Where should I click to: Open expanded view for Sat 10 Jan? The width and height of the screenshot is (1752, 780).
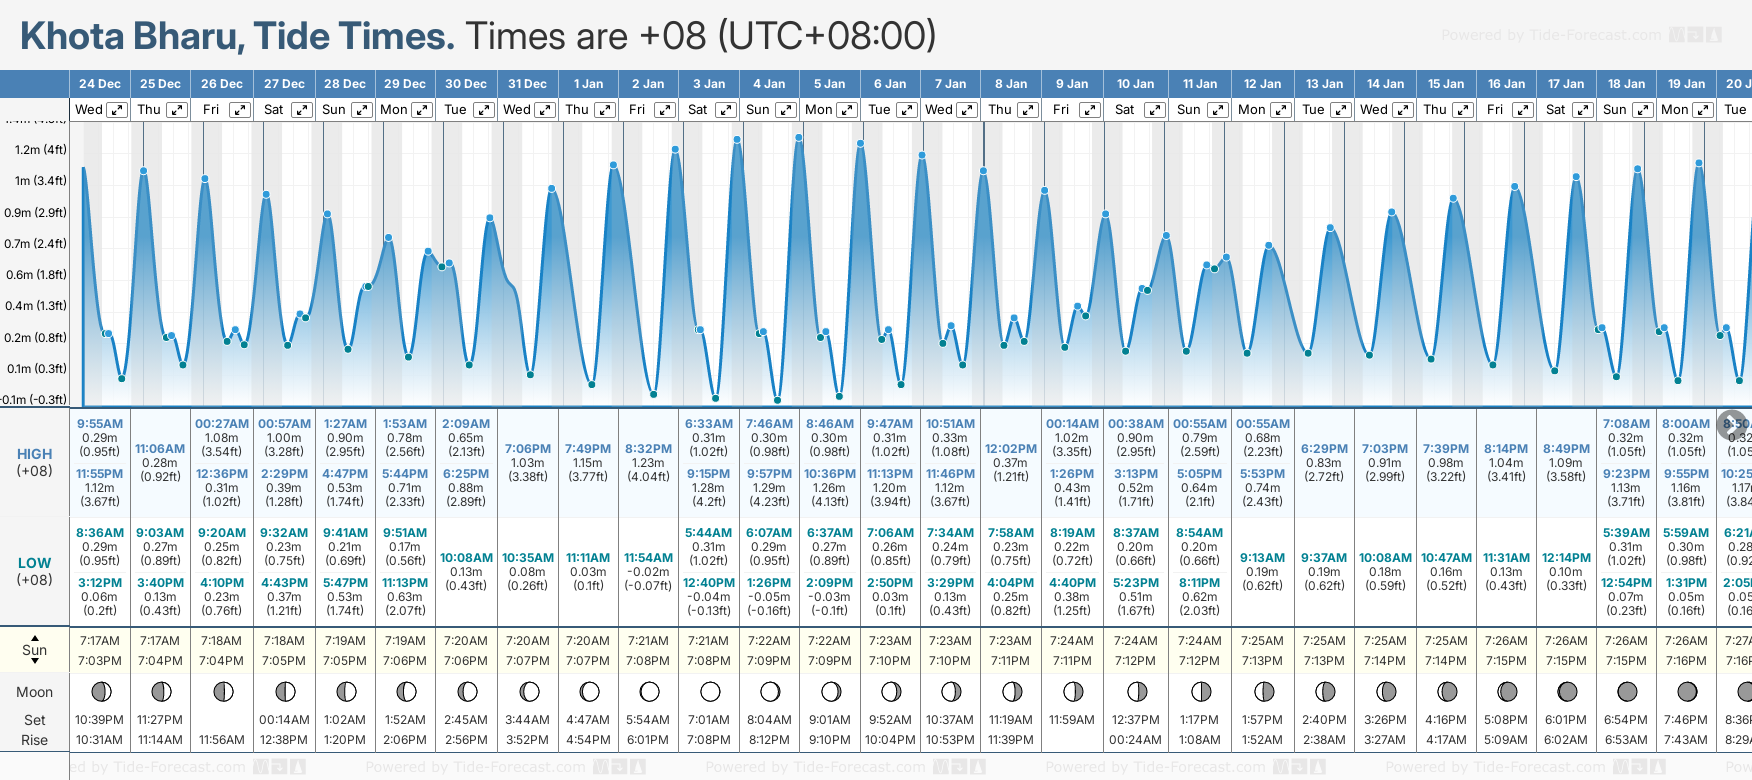coord(1154,110)
